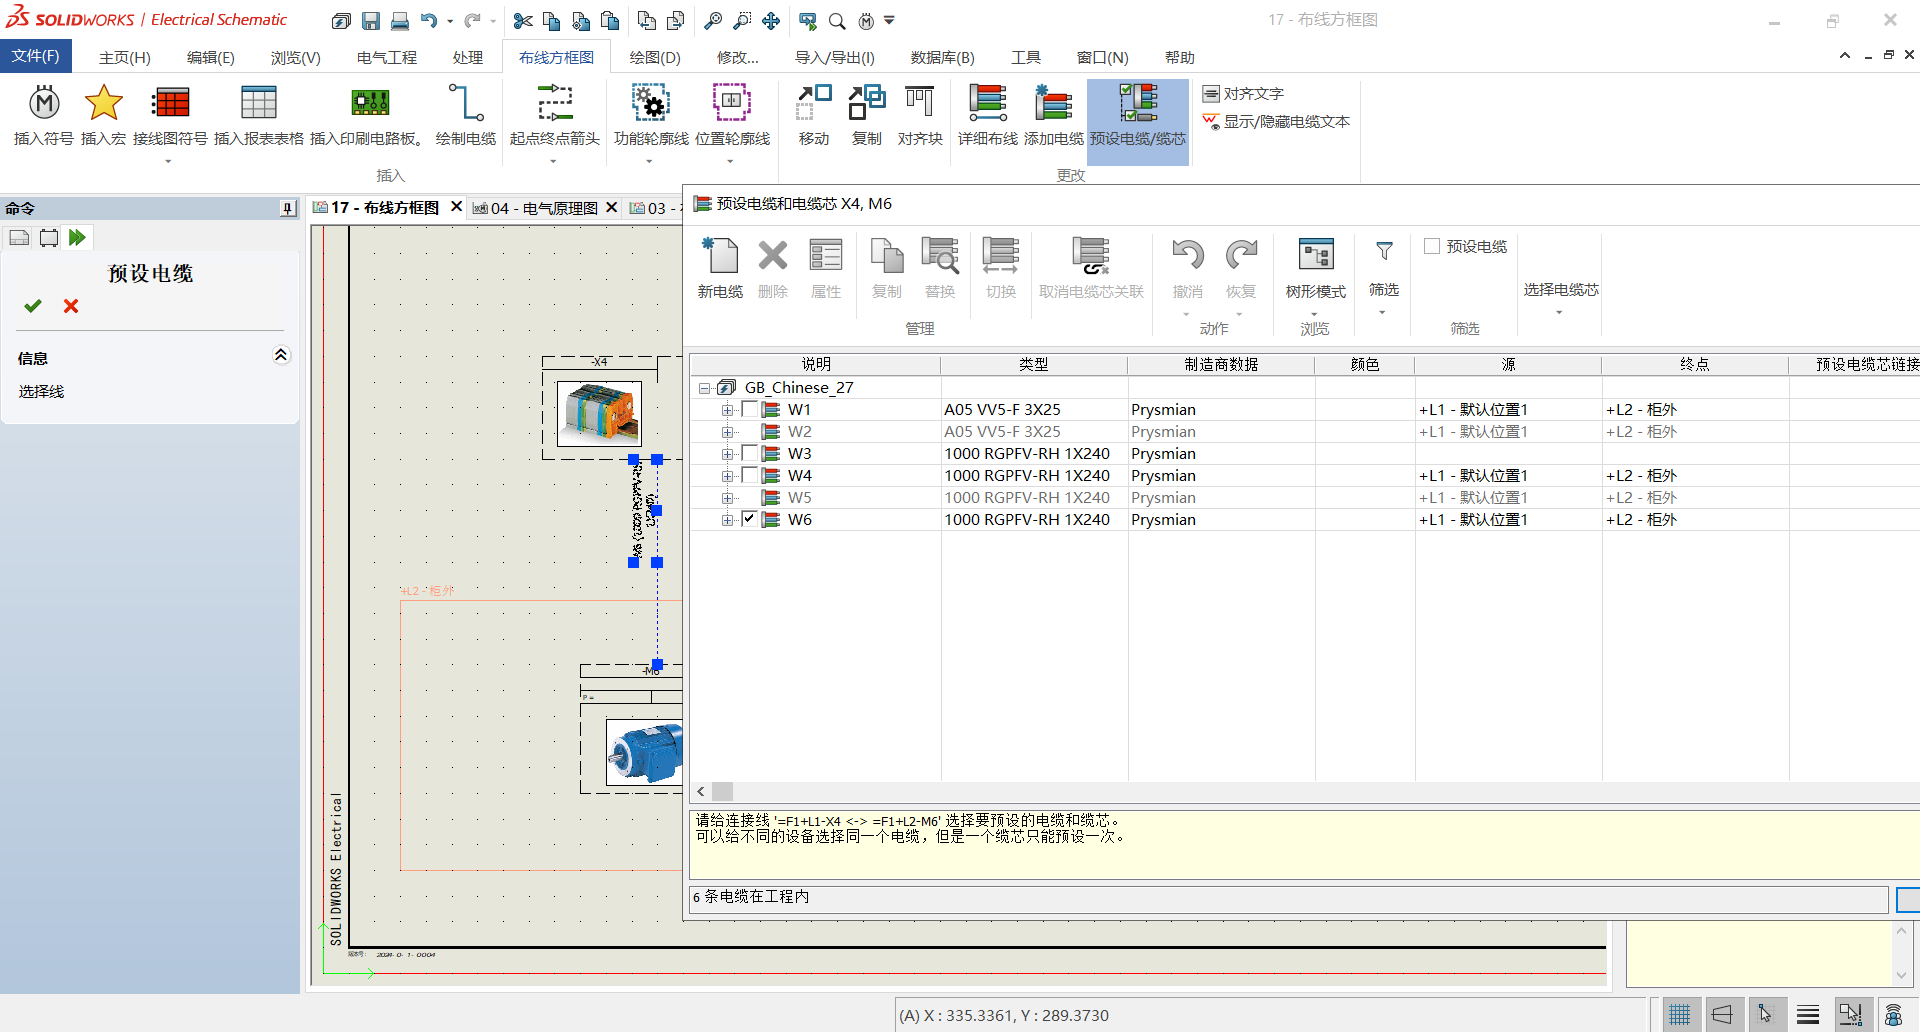The width and height of the screenshot is (1920, 1032).
Task: Select the blue motor image on drawing
Action: [x=645, y=752]
